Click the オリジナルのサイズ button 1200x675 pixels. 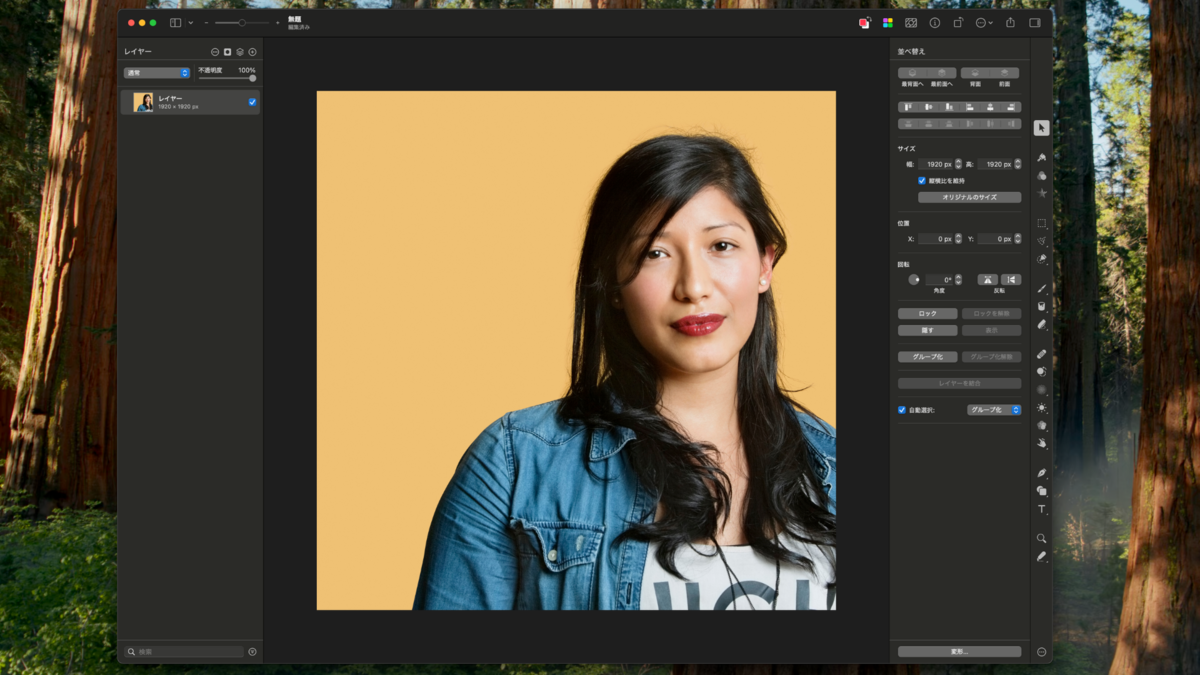pyautogui.click(x=969, y=197)
